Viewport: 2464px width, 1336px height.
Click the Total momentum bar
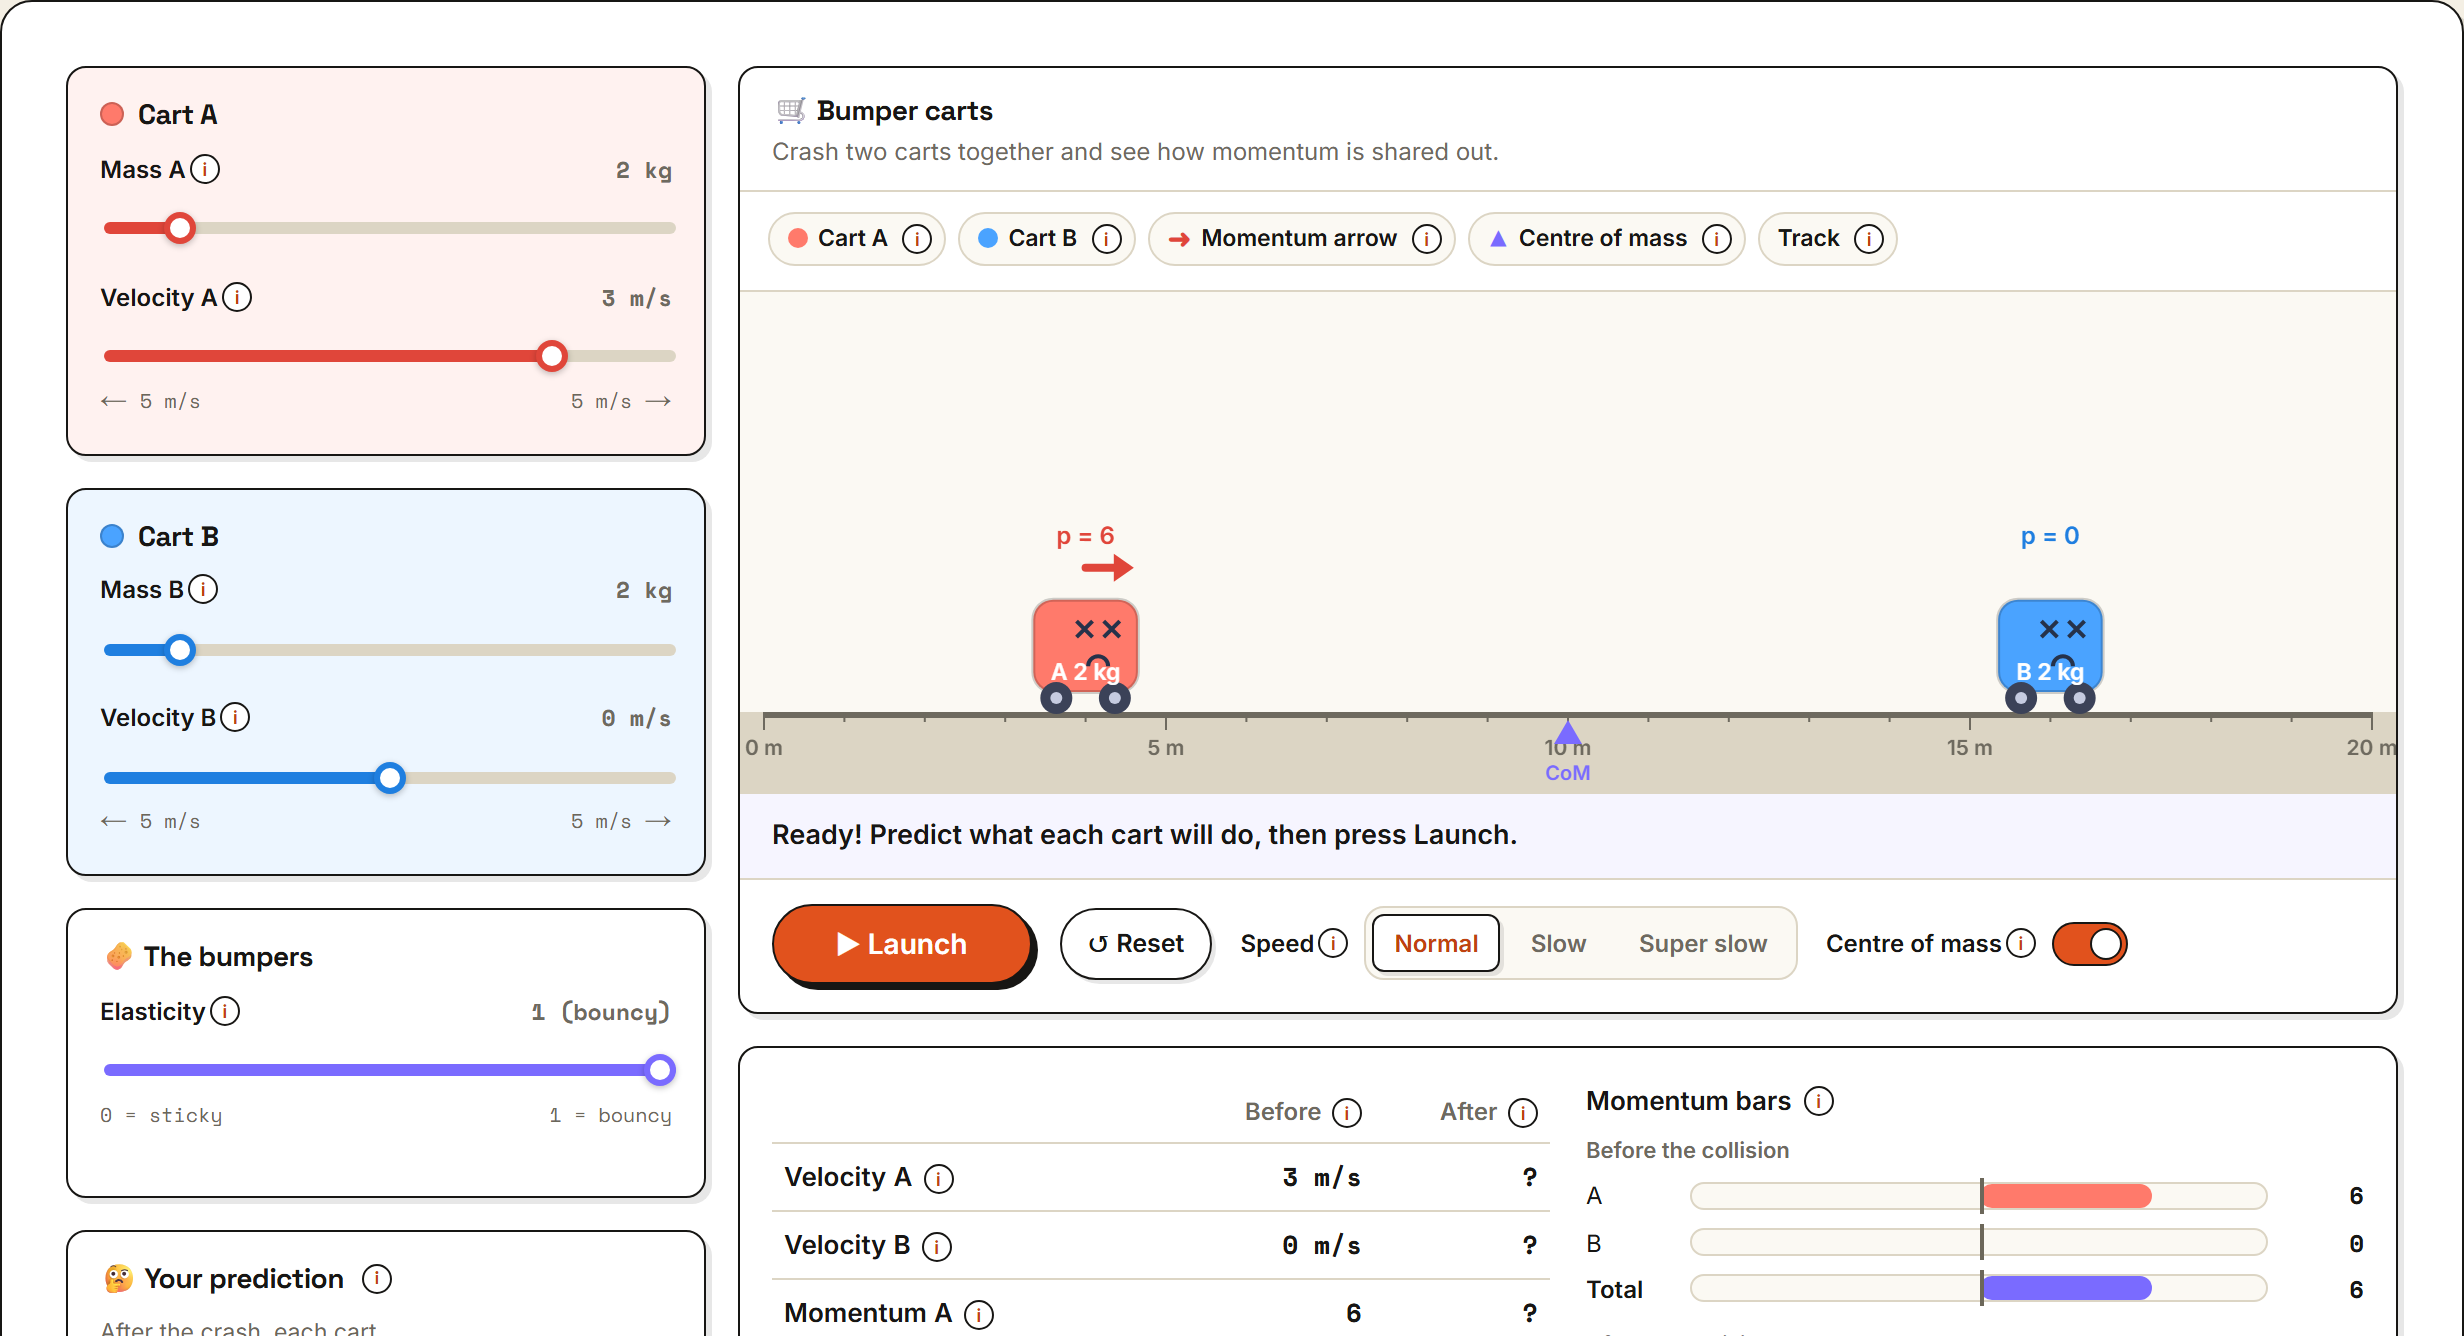(x=1978, y=1288)
